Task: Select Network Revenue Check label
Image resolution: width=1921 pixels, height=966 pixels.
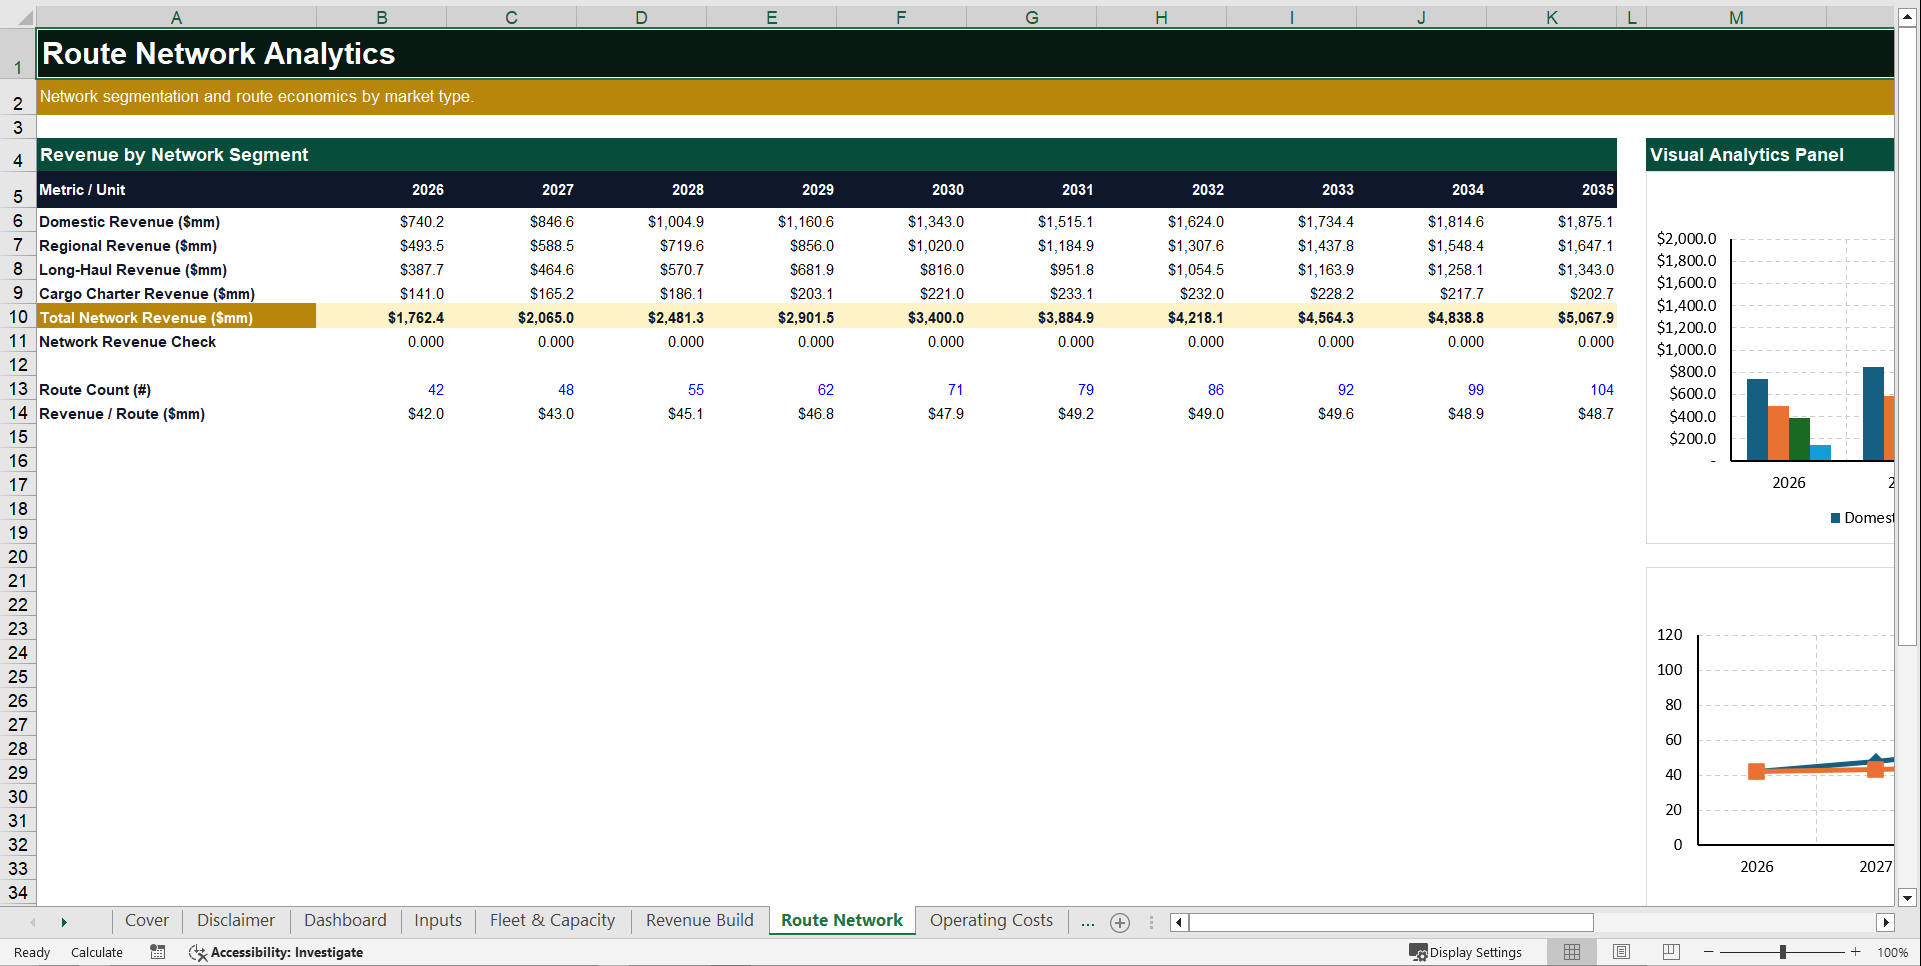Action: coord(127,341)
